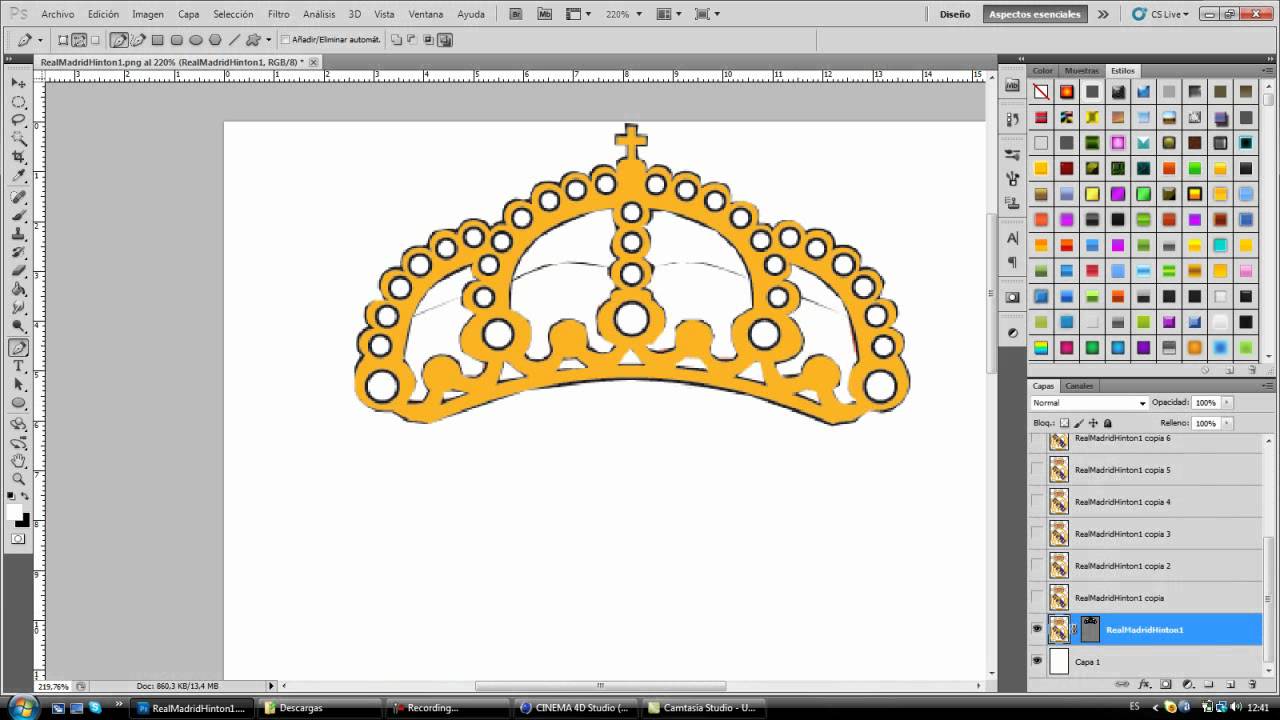Switch to the Color panel tab

1043,71
